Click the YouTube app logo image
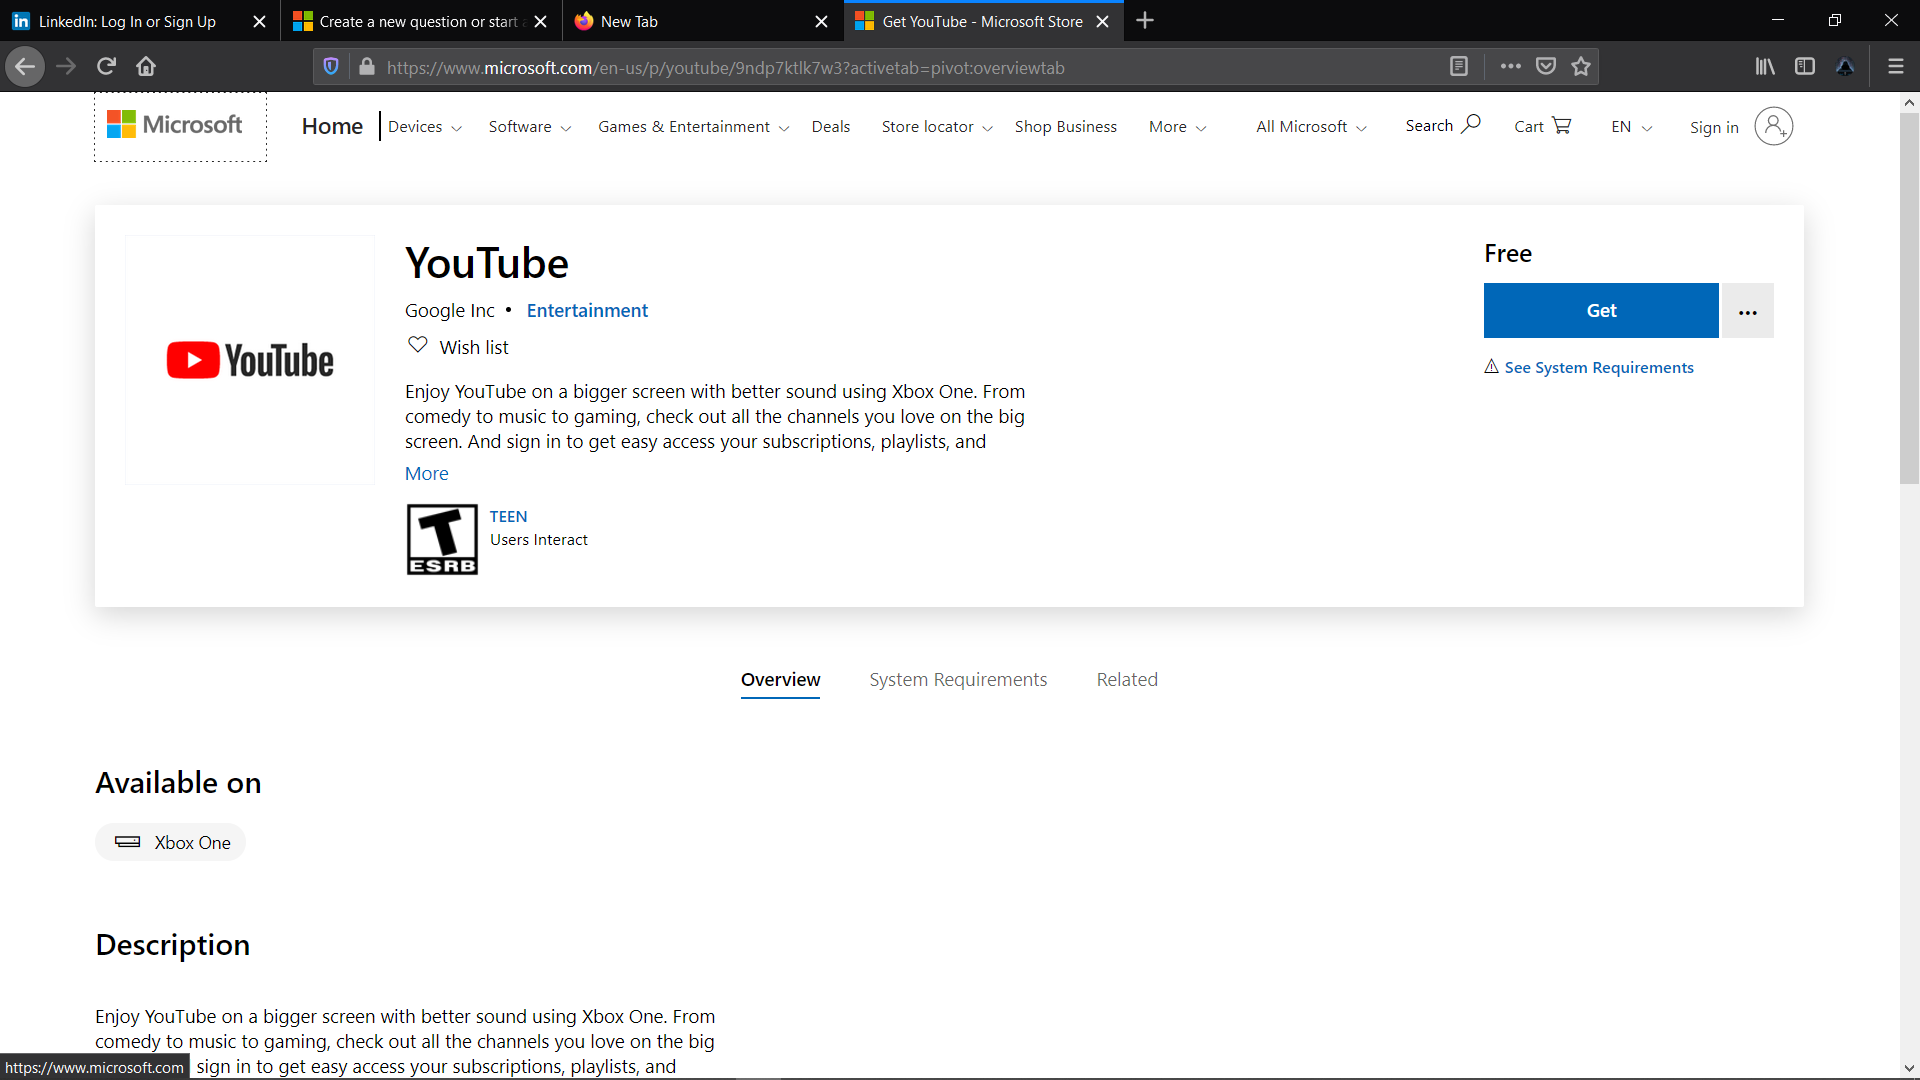 pyautogui.click(x=250, y=360)
